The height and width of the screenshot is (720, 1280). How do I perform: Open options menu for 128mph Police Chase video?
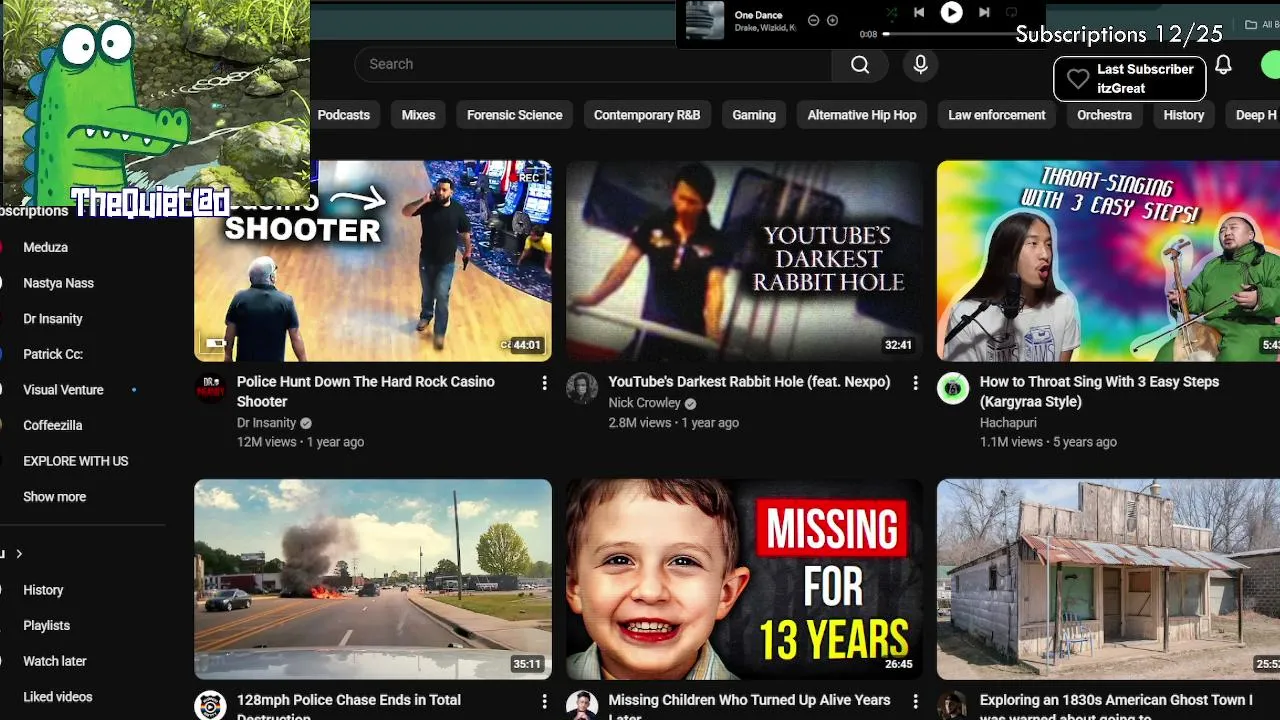click(x=544, y=702)
